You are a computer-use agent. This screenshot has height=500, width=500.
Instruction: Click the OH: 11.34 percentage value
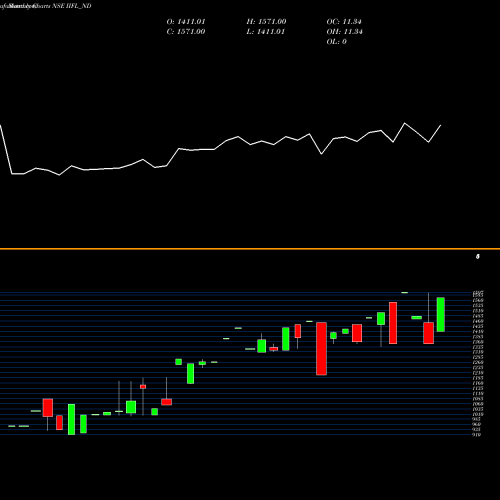344,32
